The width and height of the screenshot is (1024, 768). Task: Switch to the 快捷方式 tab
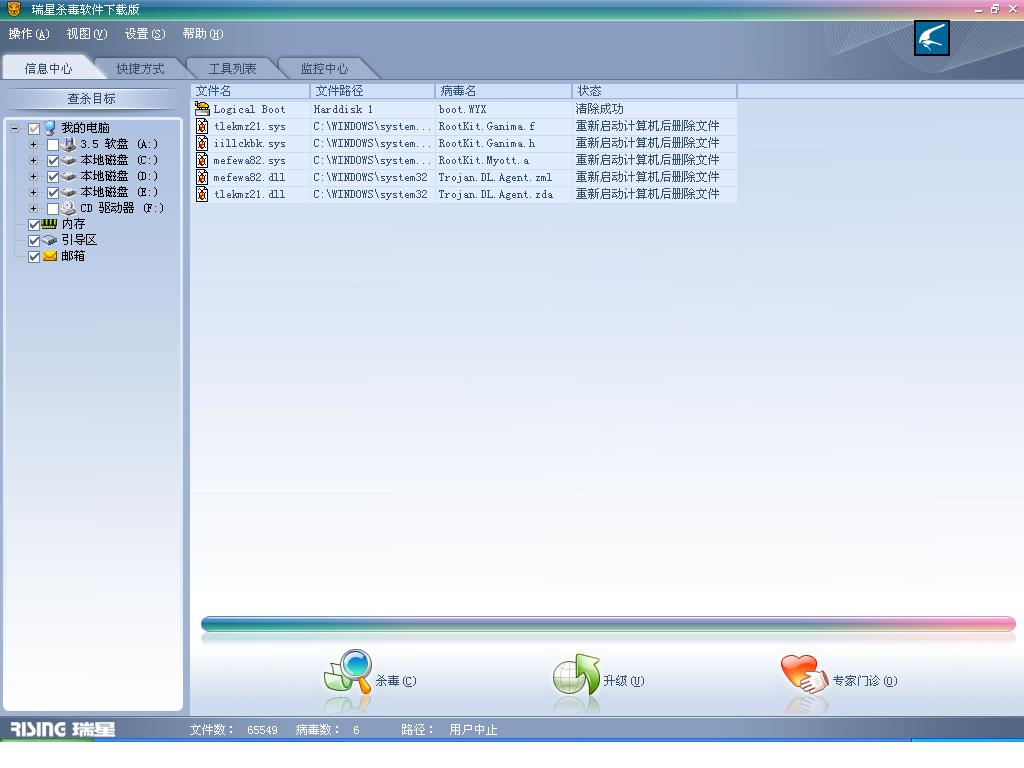point(140,69)
